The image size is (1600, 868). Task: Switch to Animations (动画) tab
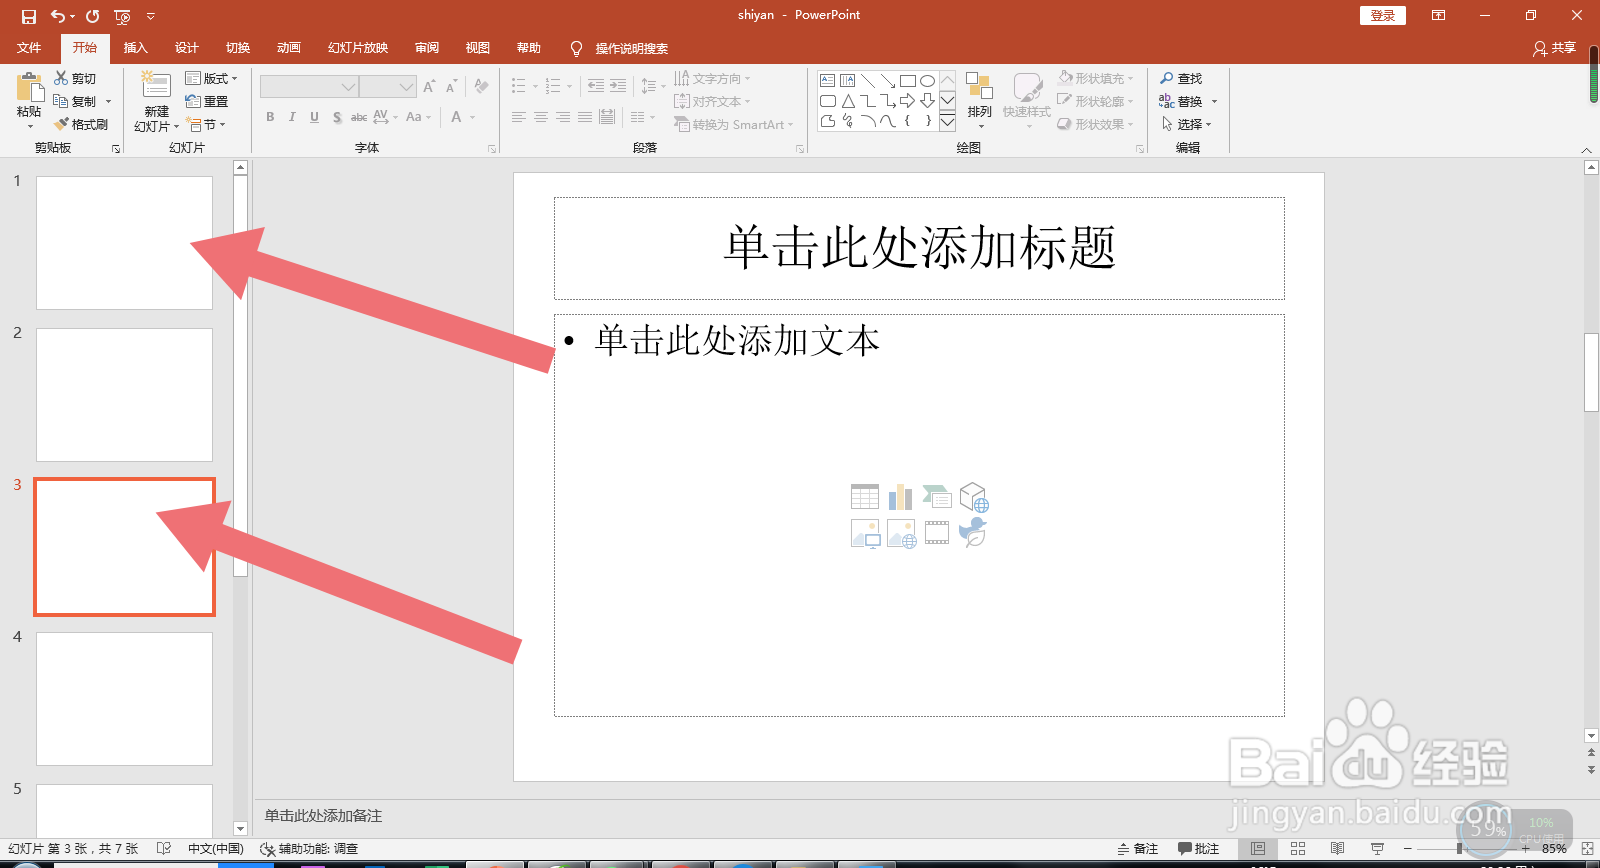coord(289,48)
